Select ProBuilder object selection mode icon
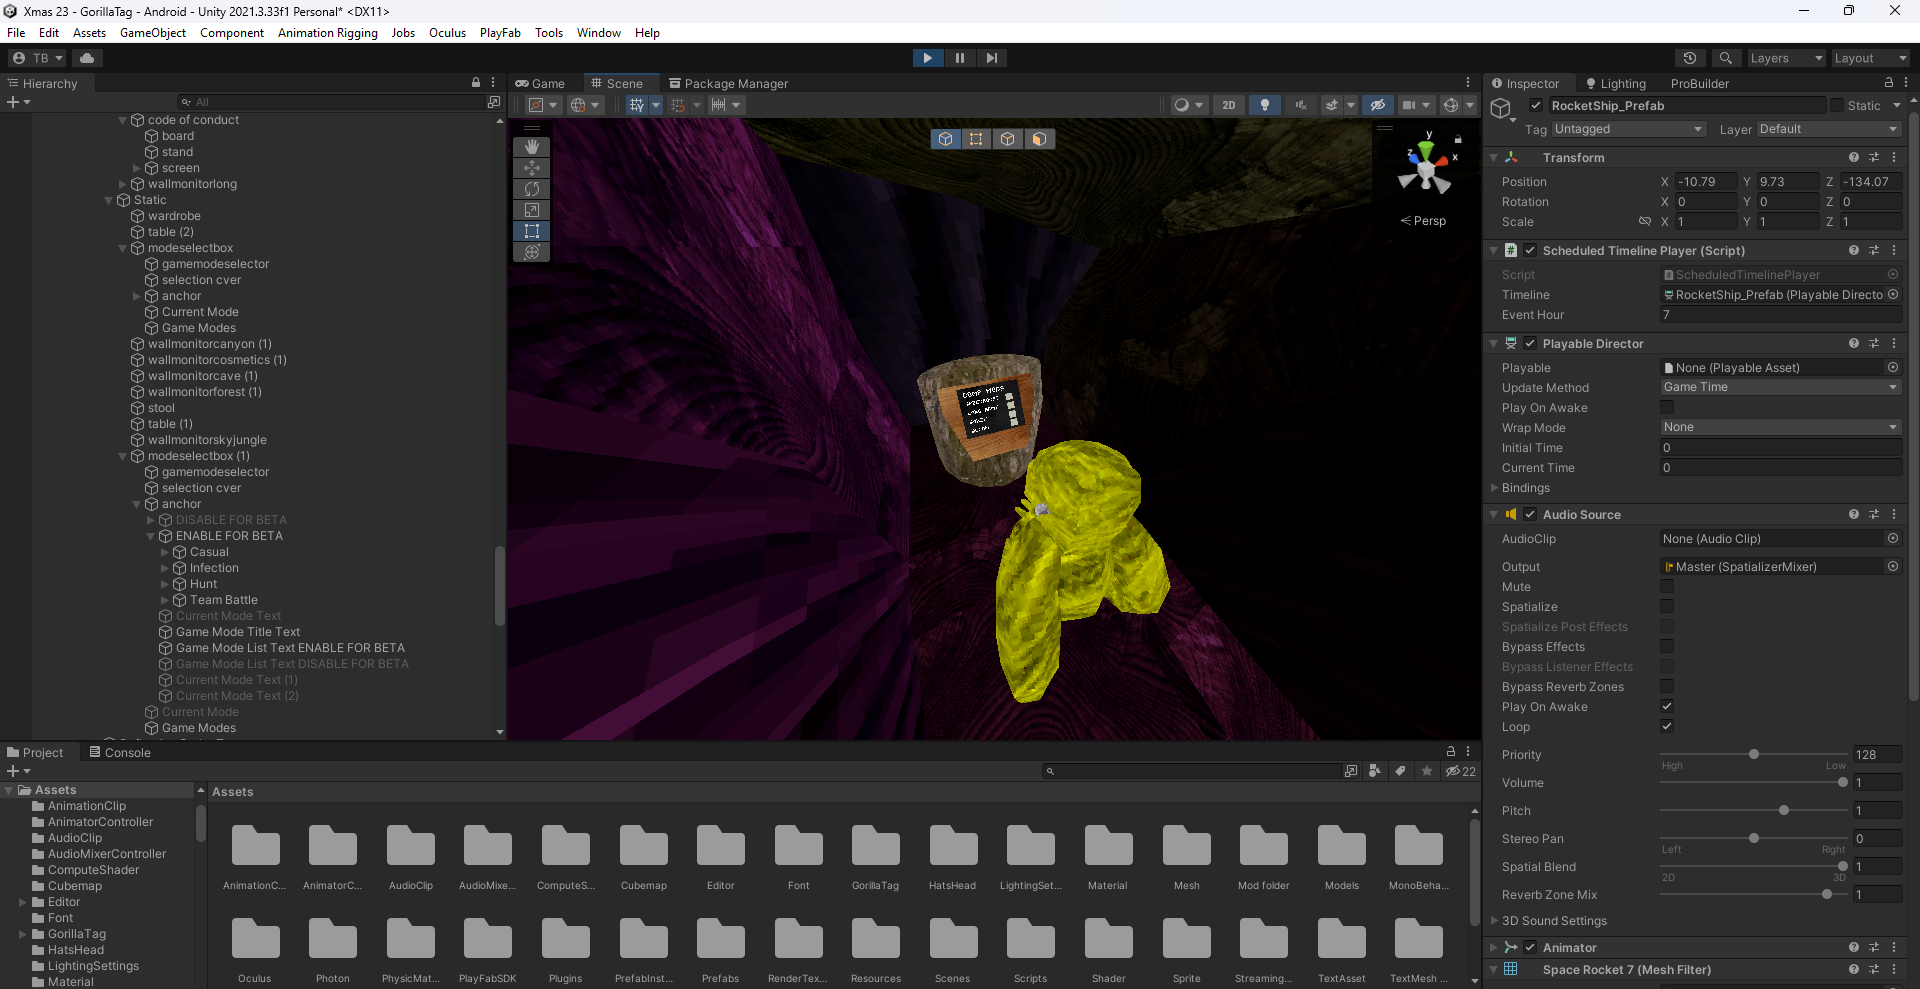The height and width of the screenshot is (989, 1920). point(945,139)
